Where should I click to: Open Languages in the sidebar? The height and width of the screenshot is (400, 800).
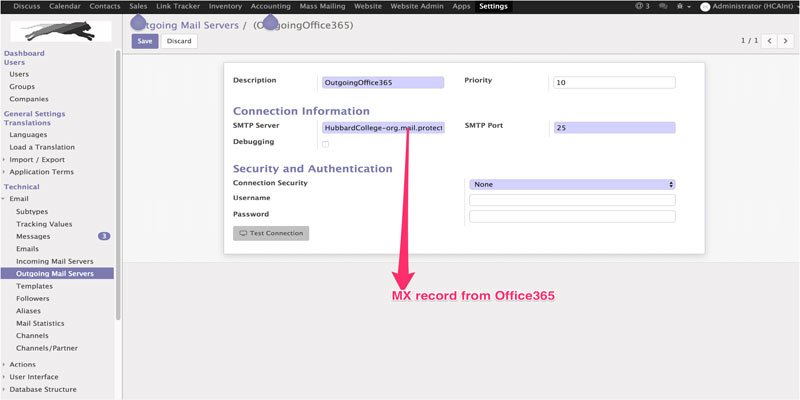(28, 135)
